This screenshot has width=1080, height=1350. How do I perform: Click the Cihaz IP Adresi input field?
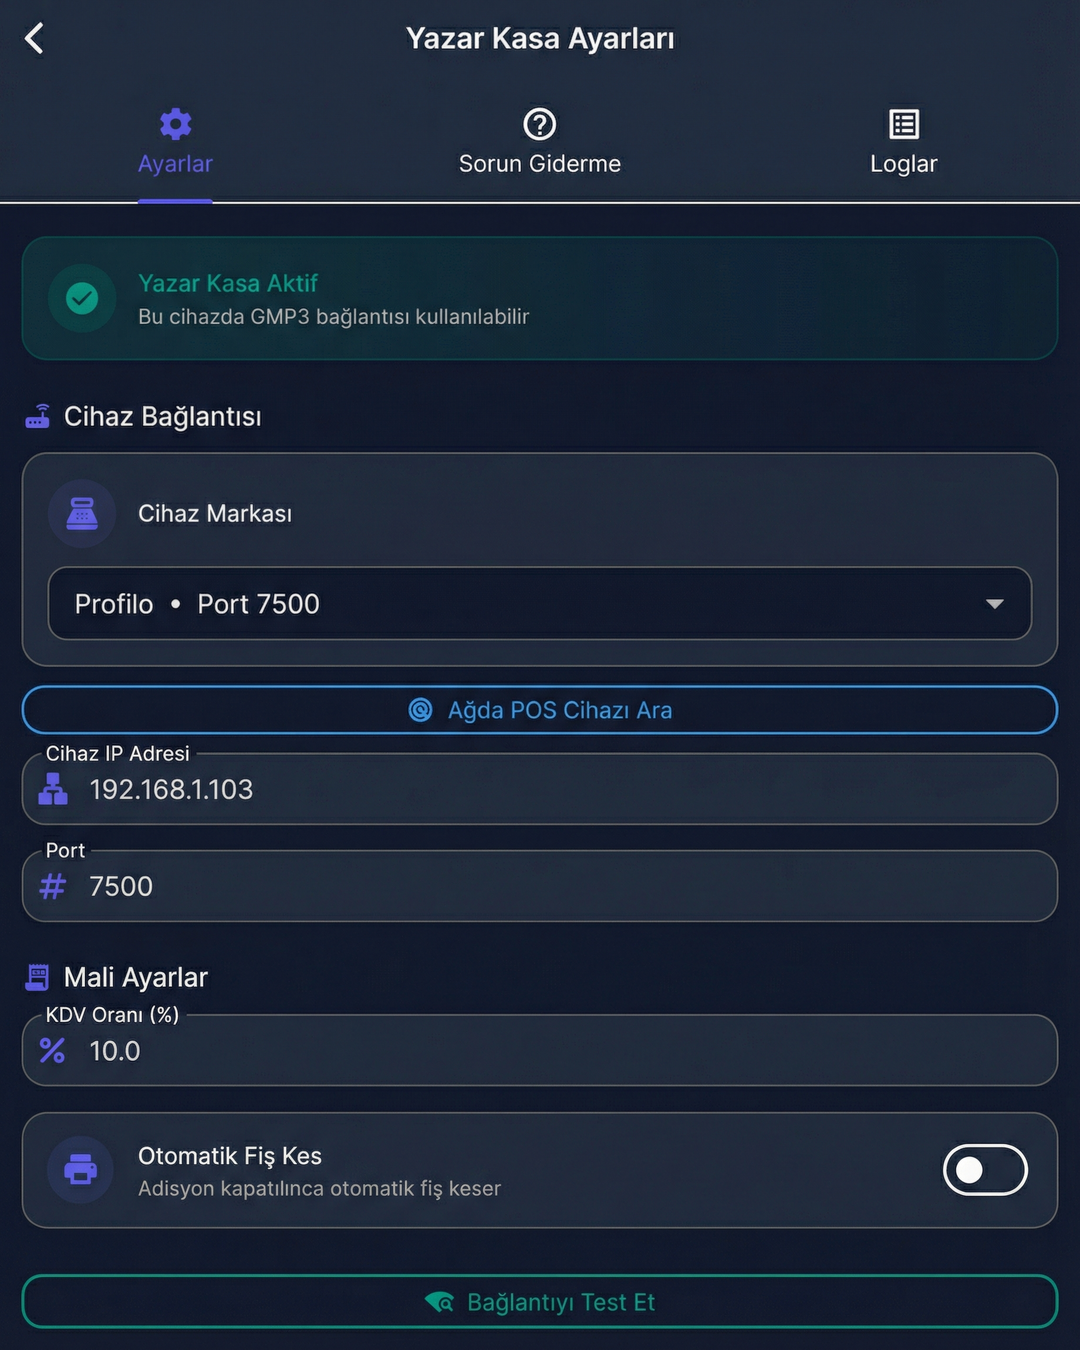point(560,790)
